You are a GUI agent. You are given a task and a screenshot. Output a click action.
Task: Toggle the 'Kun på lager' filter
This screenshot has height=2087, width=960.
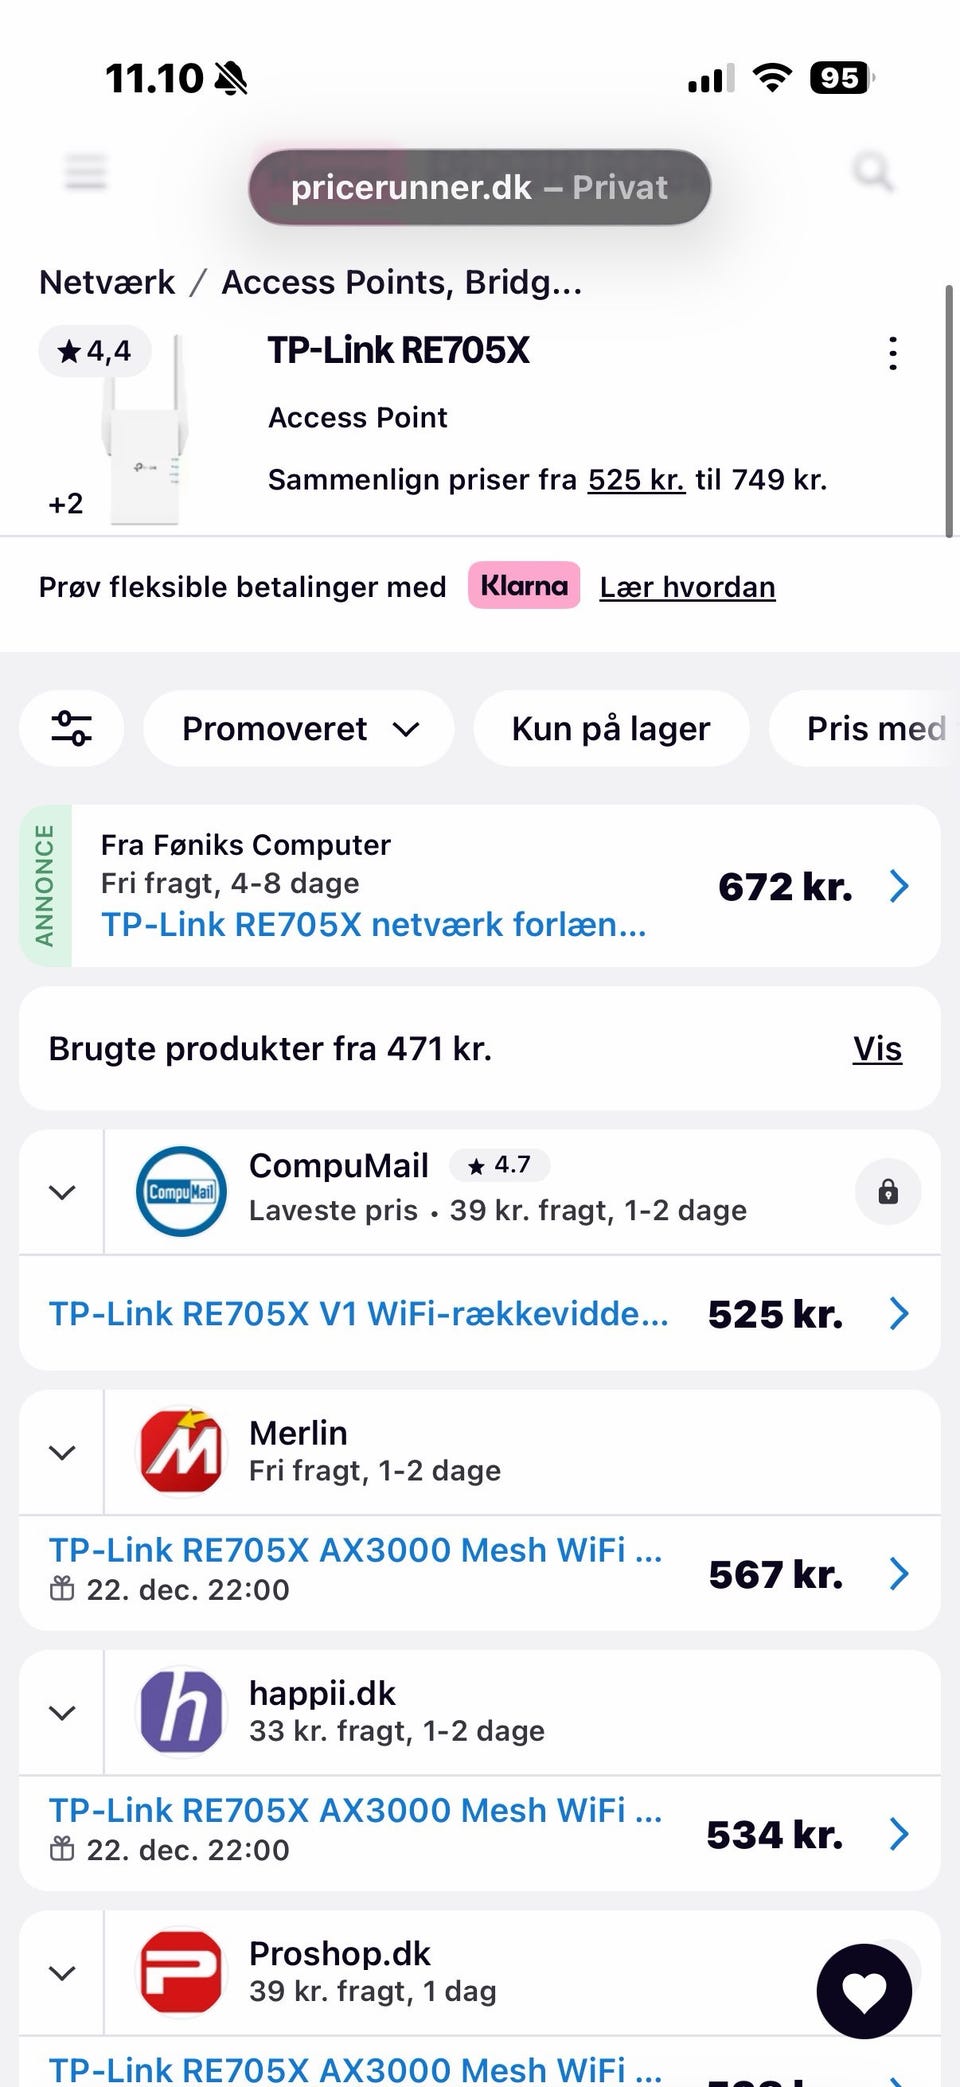click(x=611, y=729)
